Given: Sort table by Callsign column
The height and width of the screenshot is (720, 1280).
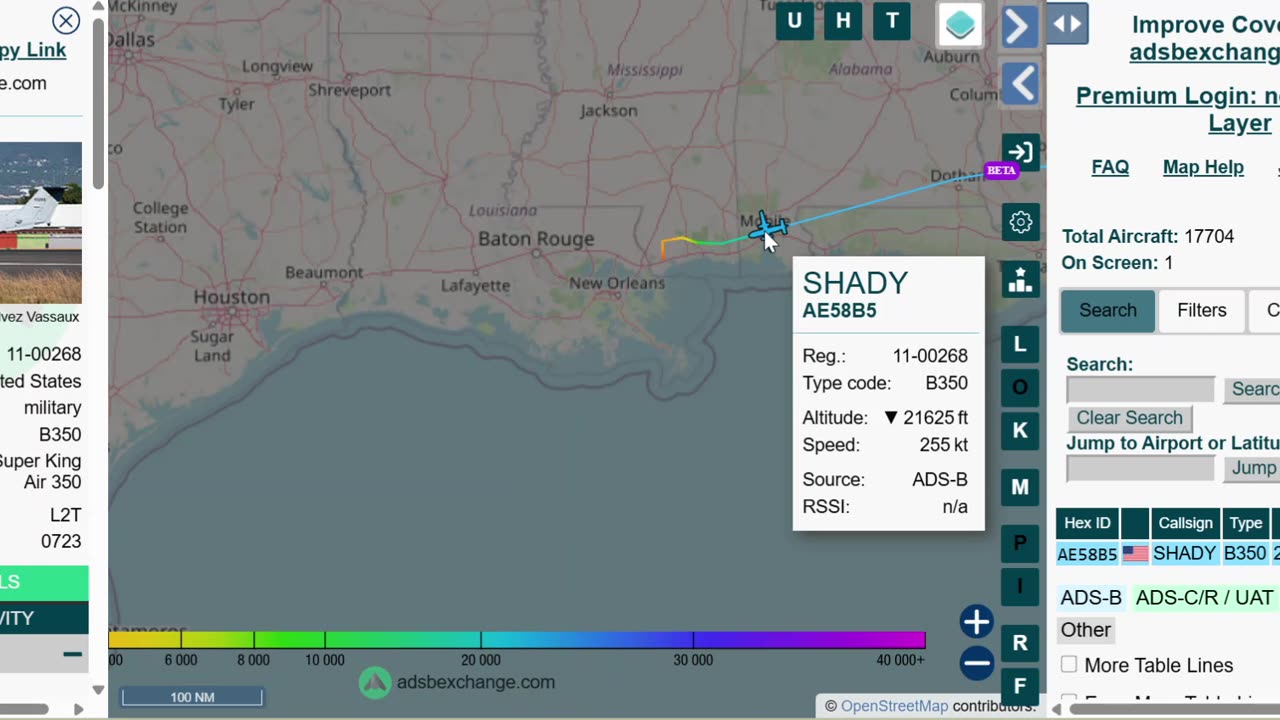Looking at the screenshot, I should click(1185, 523).
